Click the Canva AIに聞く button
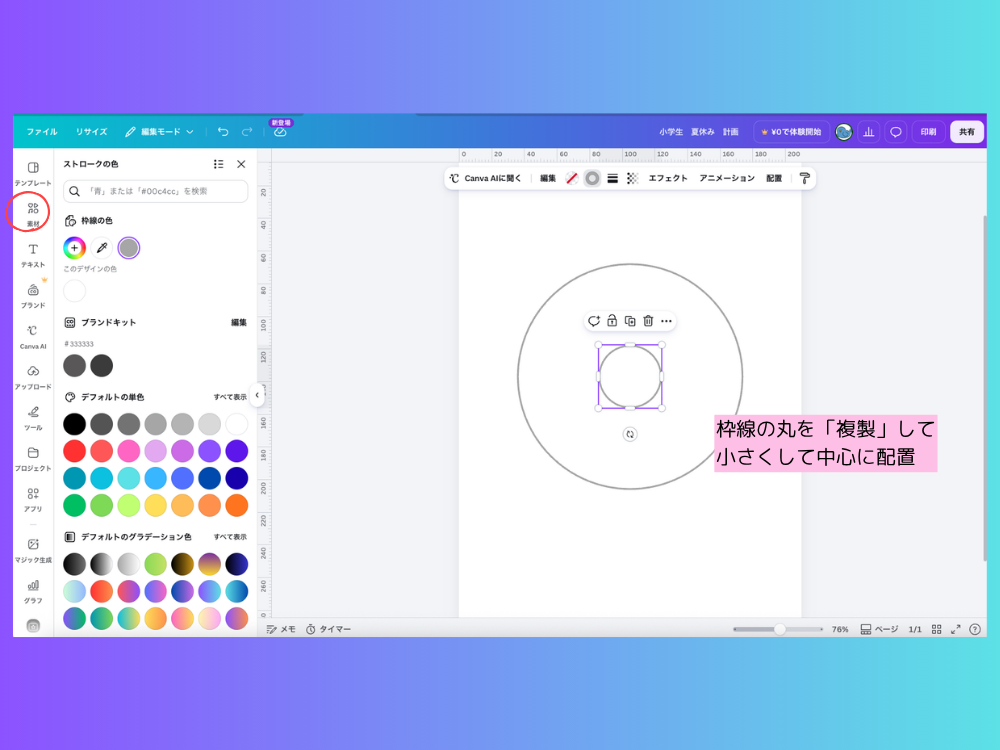 click(x=485, y=179)
